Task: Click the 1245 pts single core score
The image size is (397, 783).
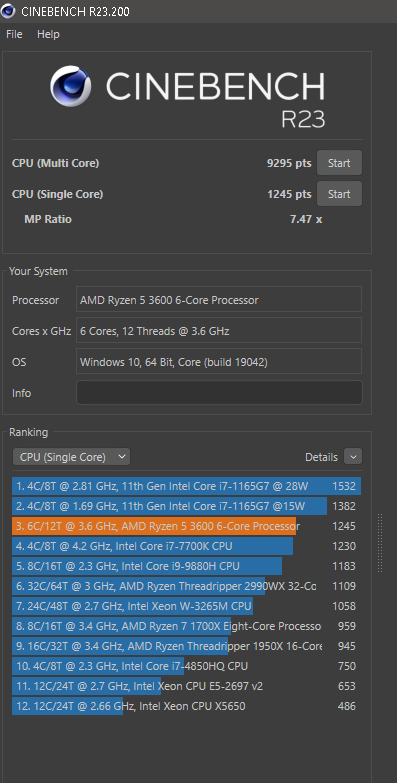Action: click(289, 194)
